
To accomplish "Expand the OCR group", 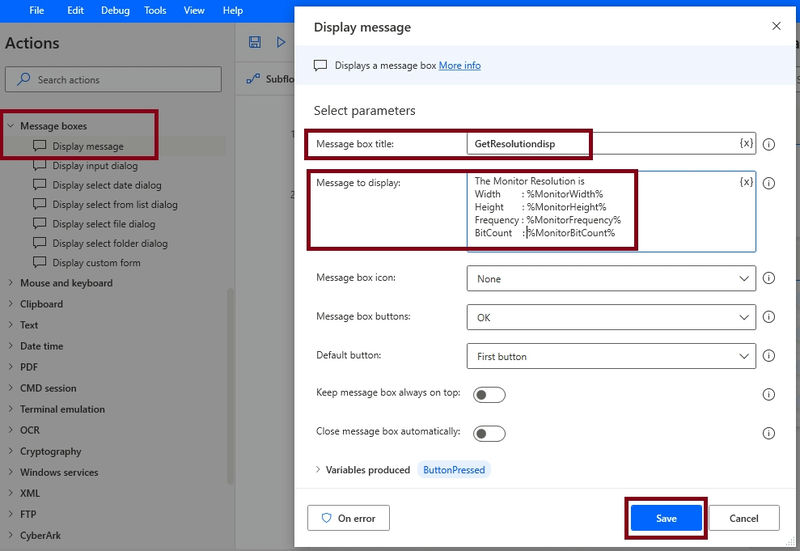I will click(11, 430).
